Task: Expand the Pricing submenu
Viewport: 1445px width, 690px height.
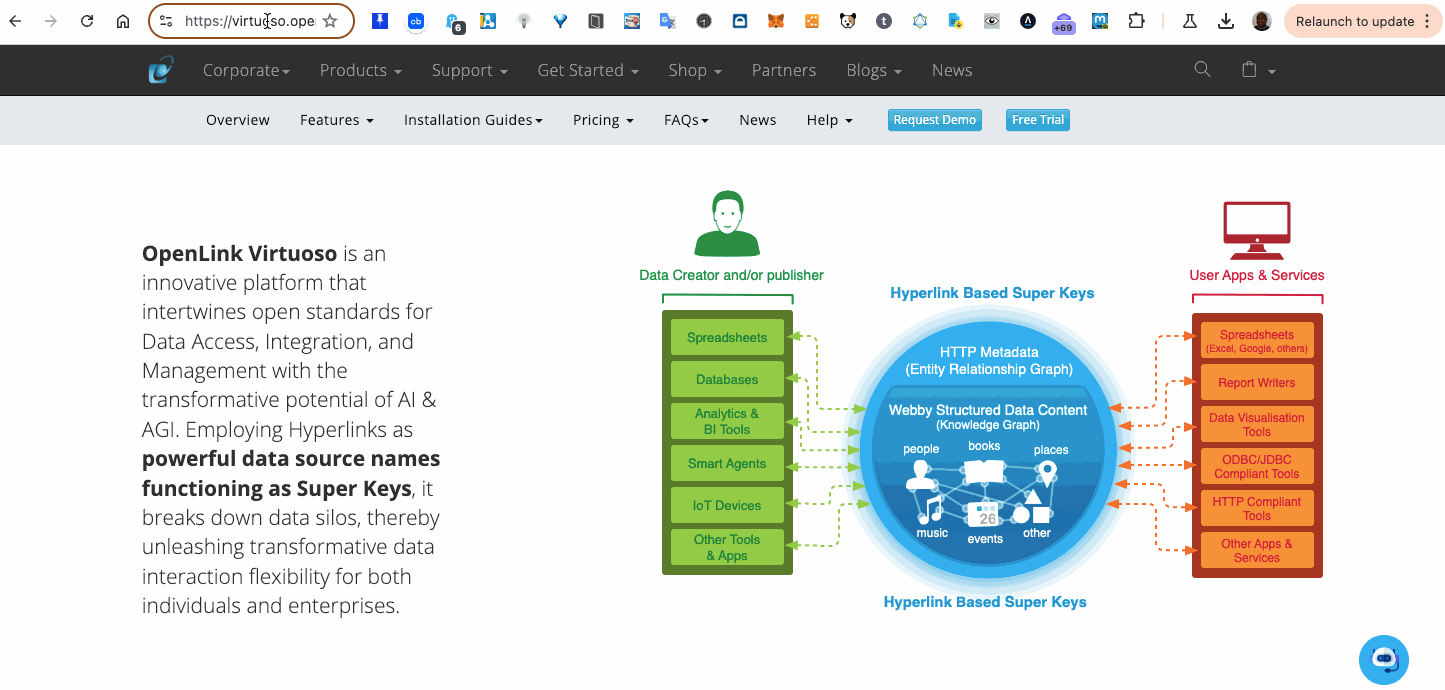Action: click(603, 120)
